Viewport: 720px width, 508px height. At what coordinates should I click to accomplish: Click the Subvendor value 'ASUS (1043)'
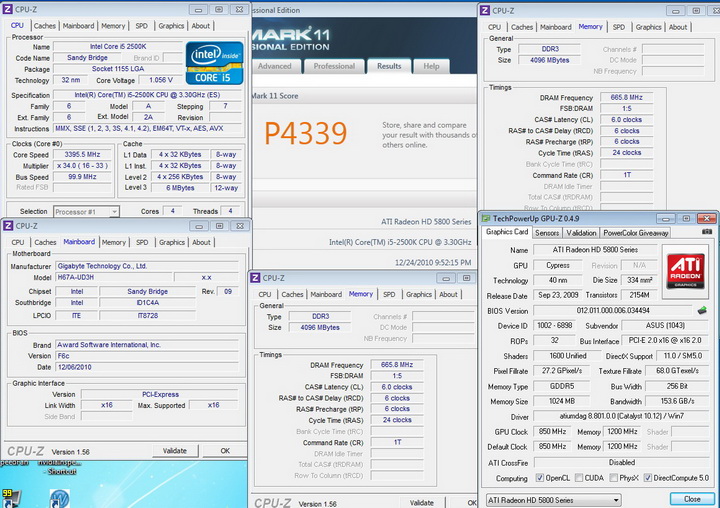point(665,326)
